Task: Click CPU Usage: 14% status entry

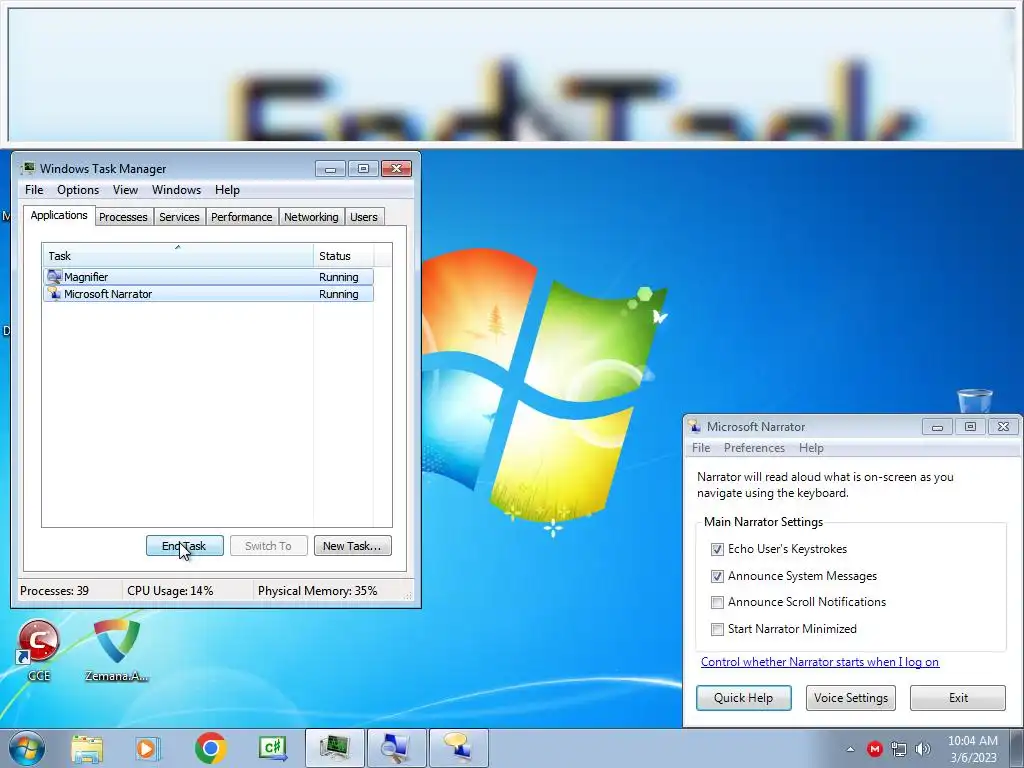Action: click(170, 591)
